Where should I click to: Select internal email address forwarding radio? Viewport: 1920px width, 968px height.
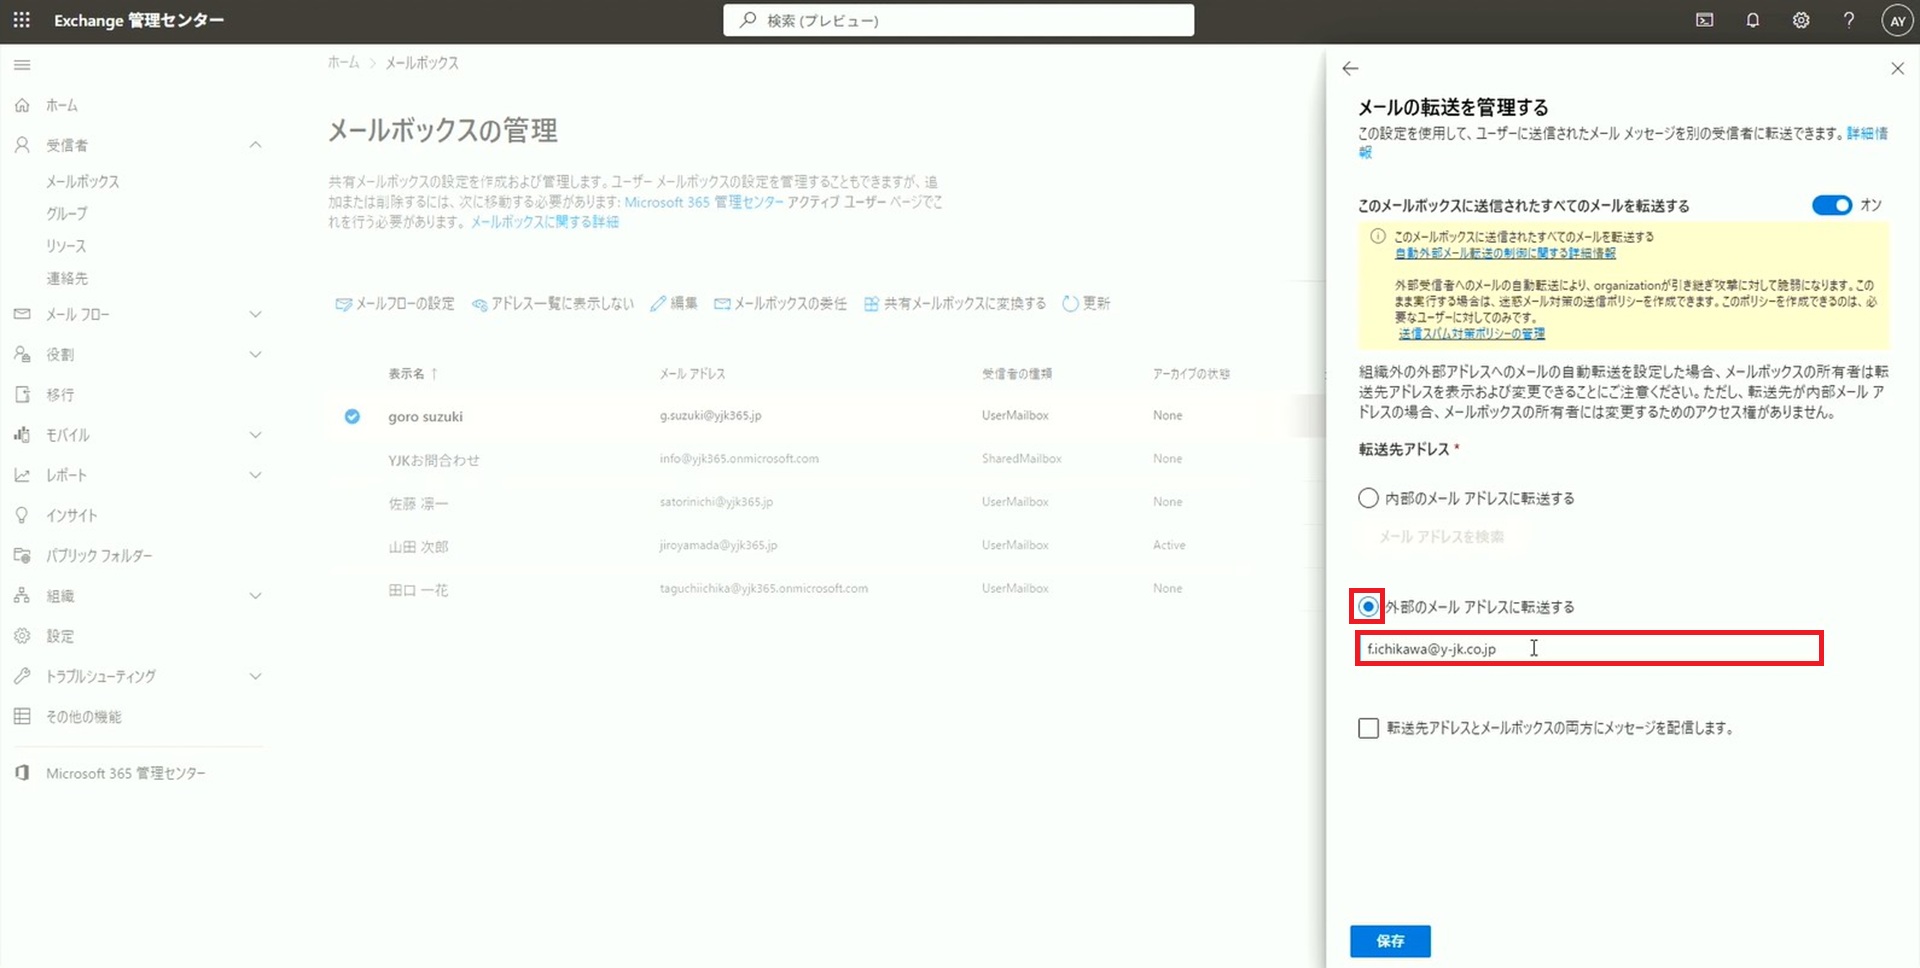[x=1368, y=498]
